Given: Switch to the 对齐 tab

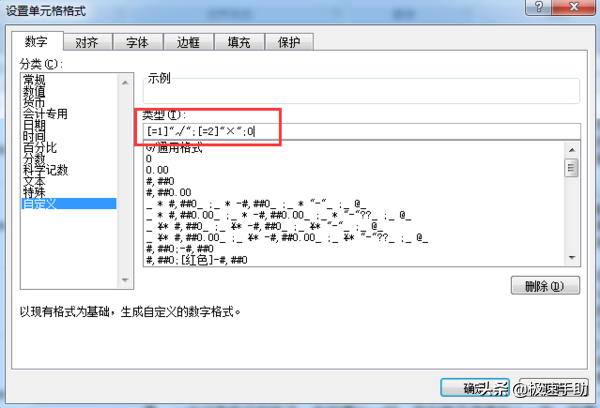Looking at the screenshot, I should coord(87,42).
